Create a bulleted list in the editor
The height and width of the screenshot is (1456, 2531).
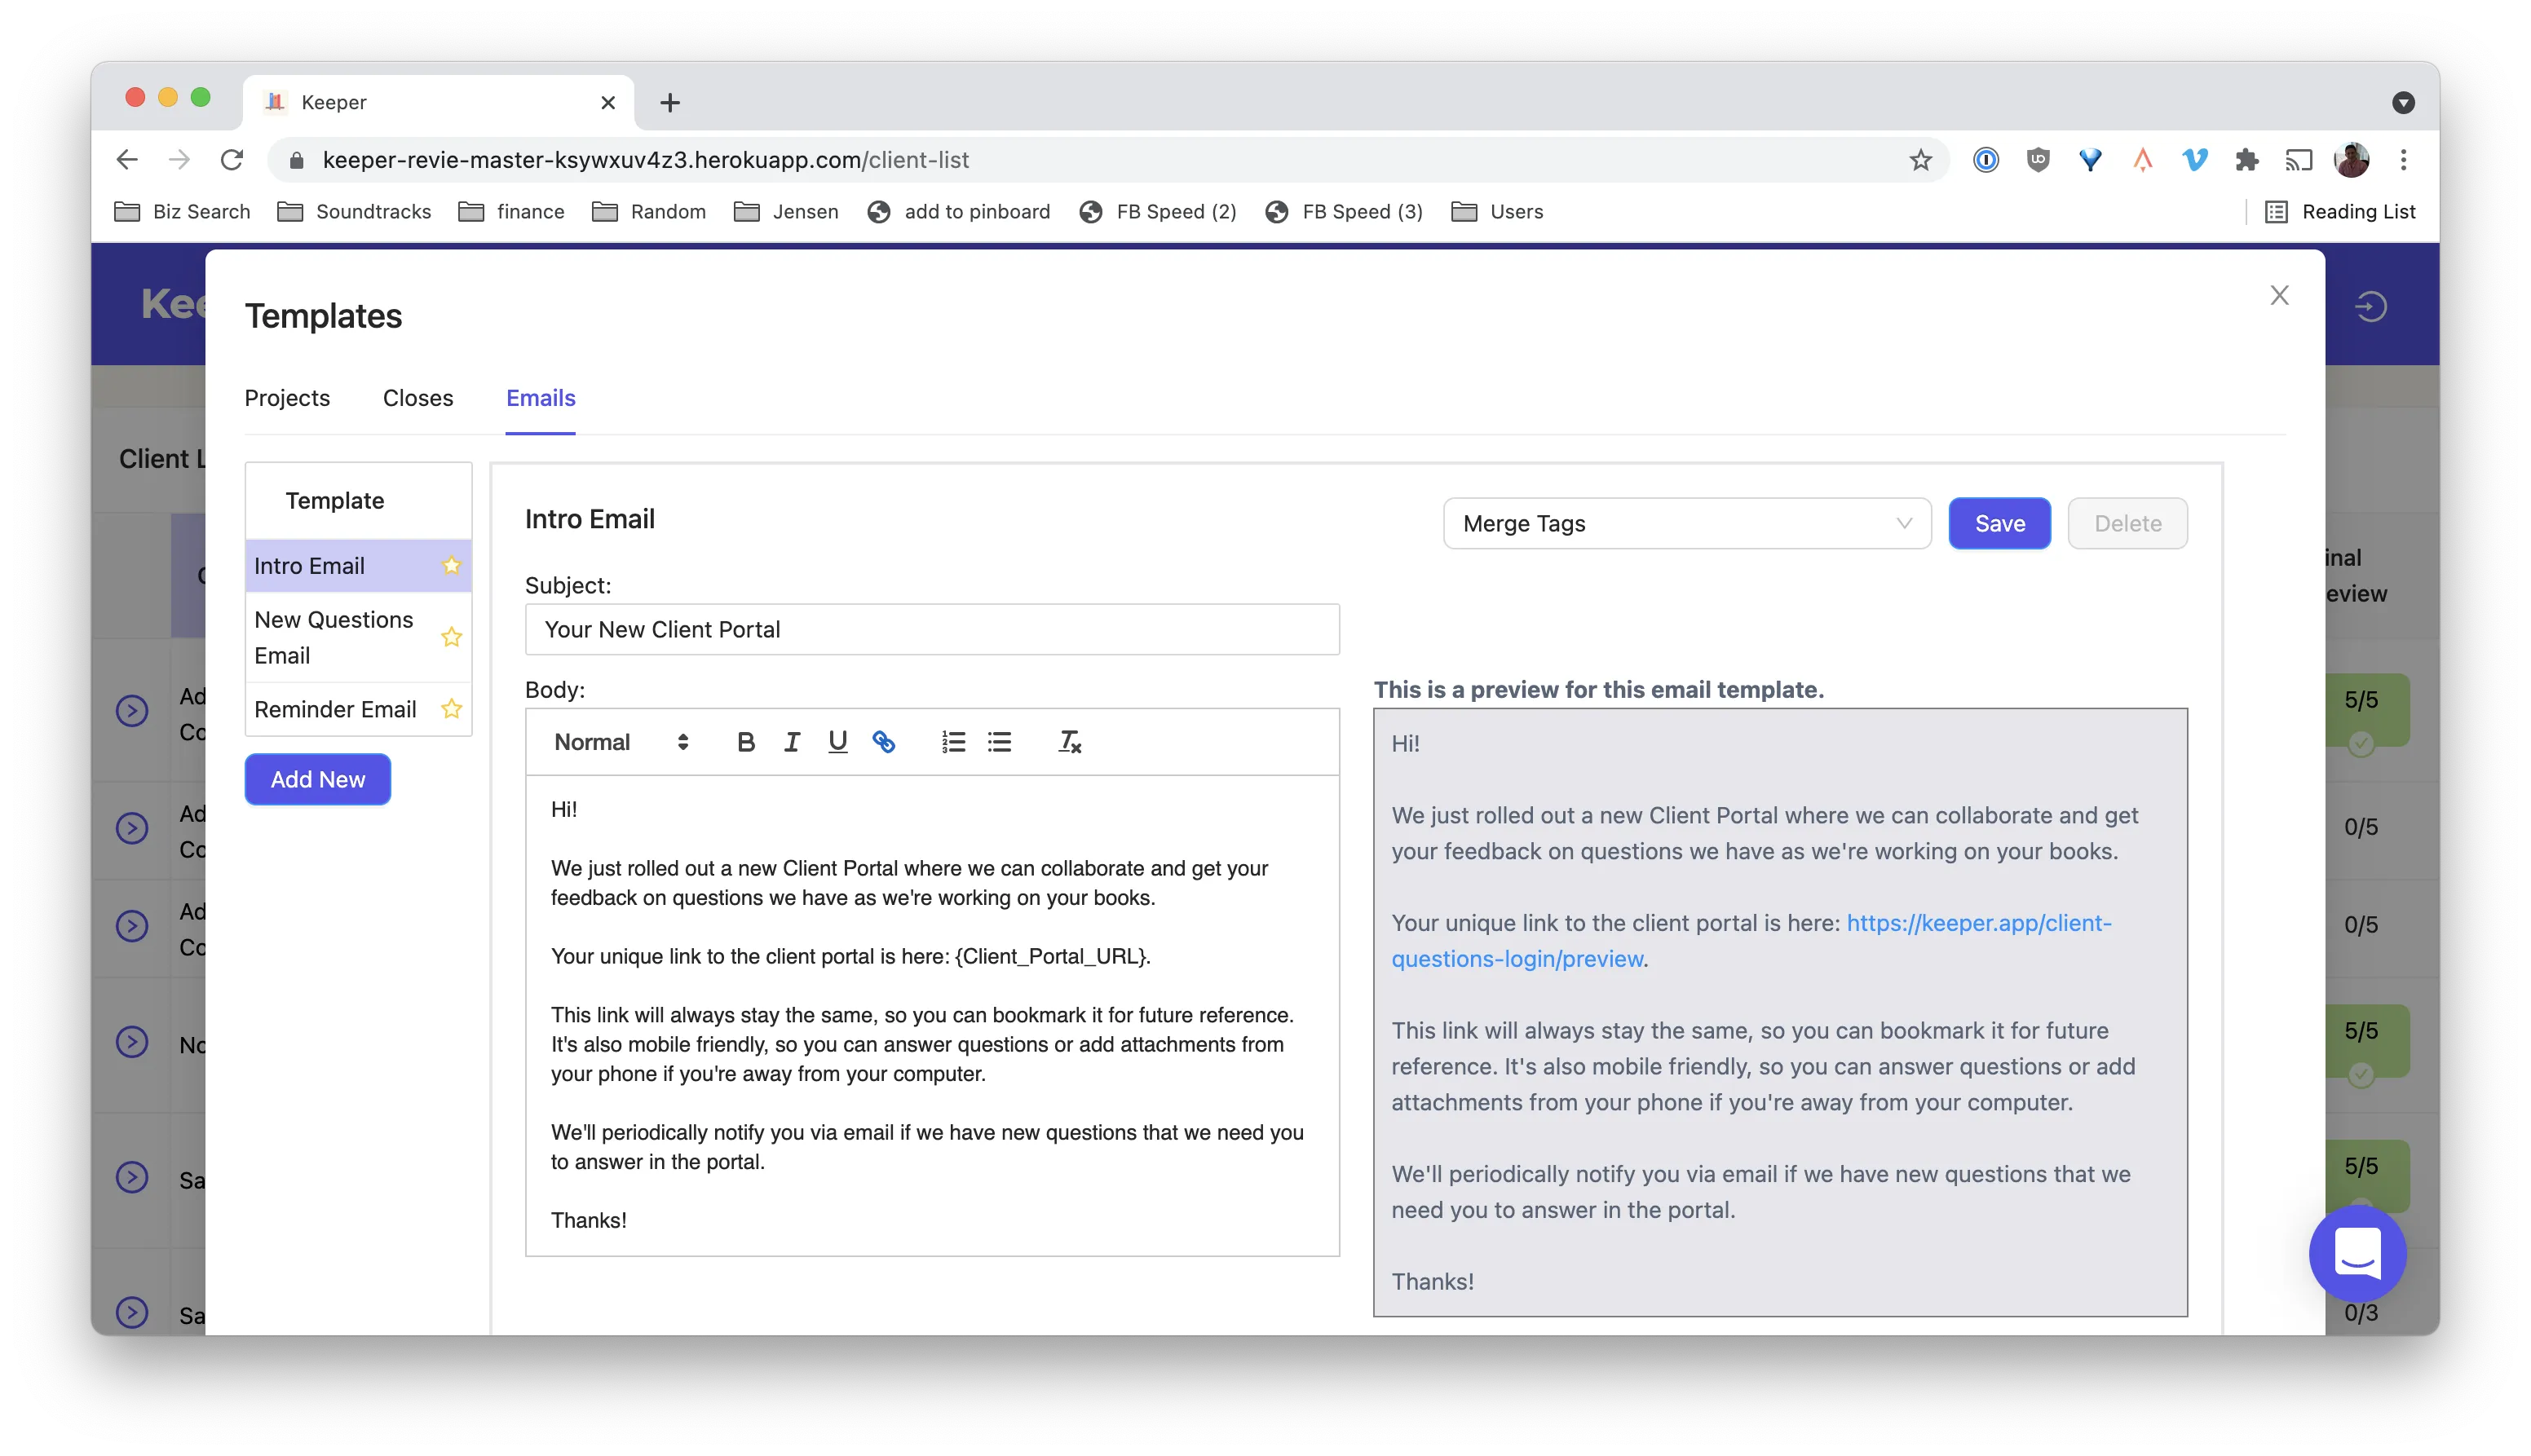pos(999,742)
